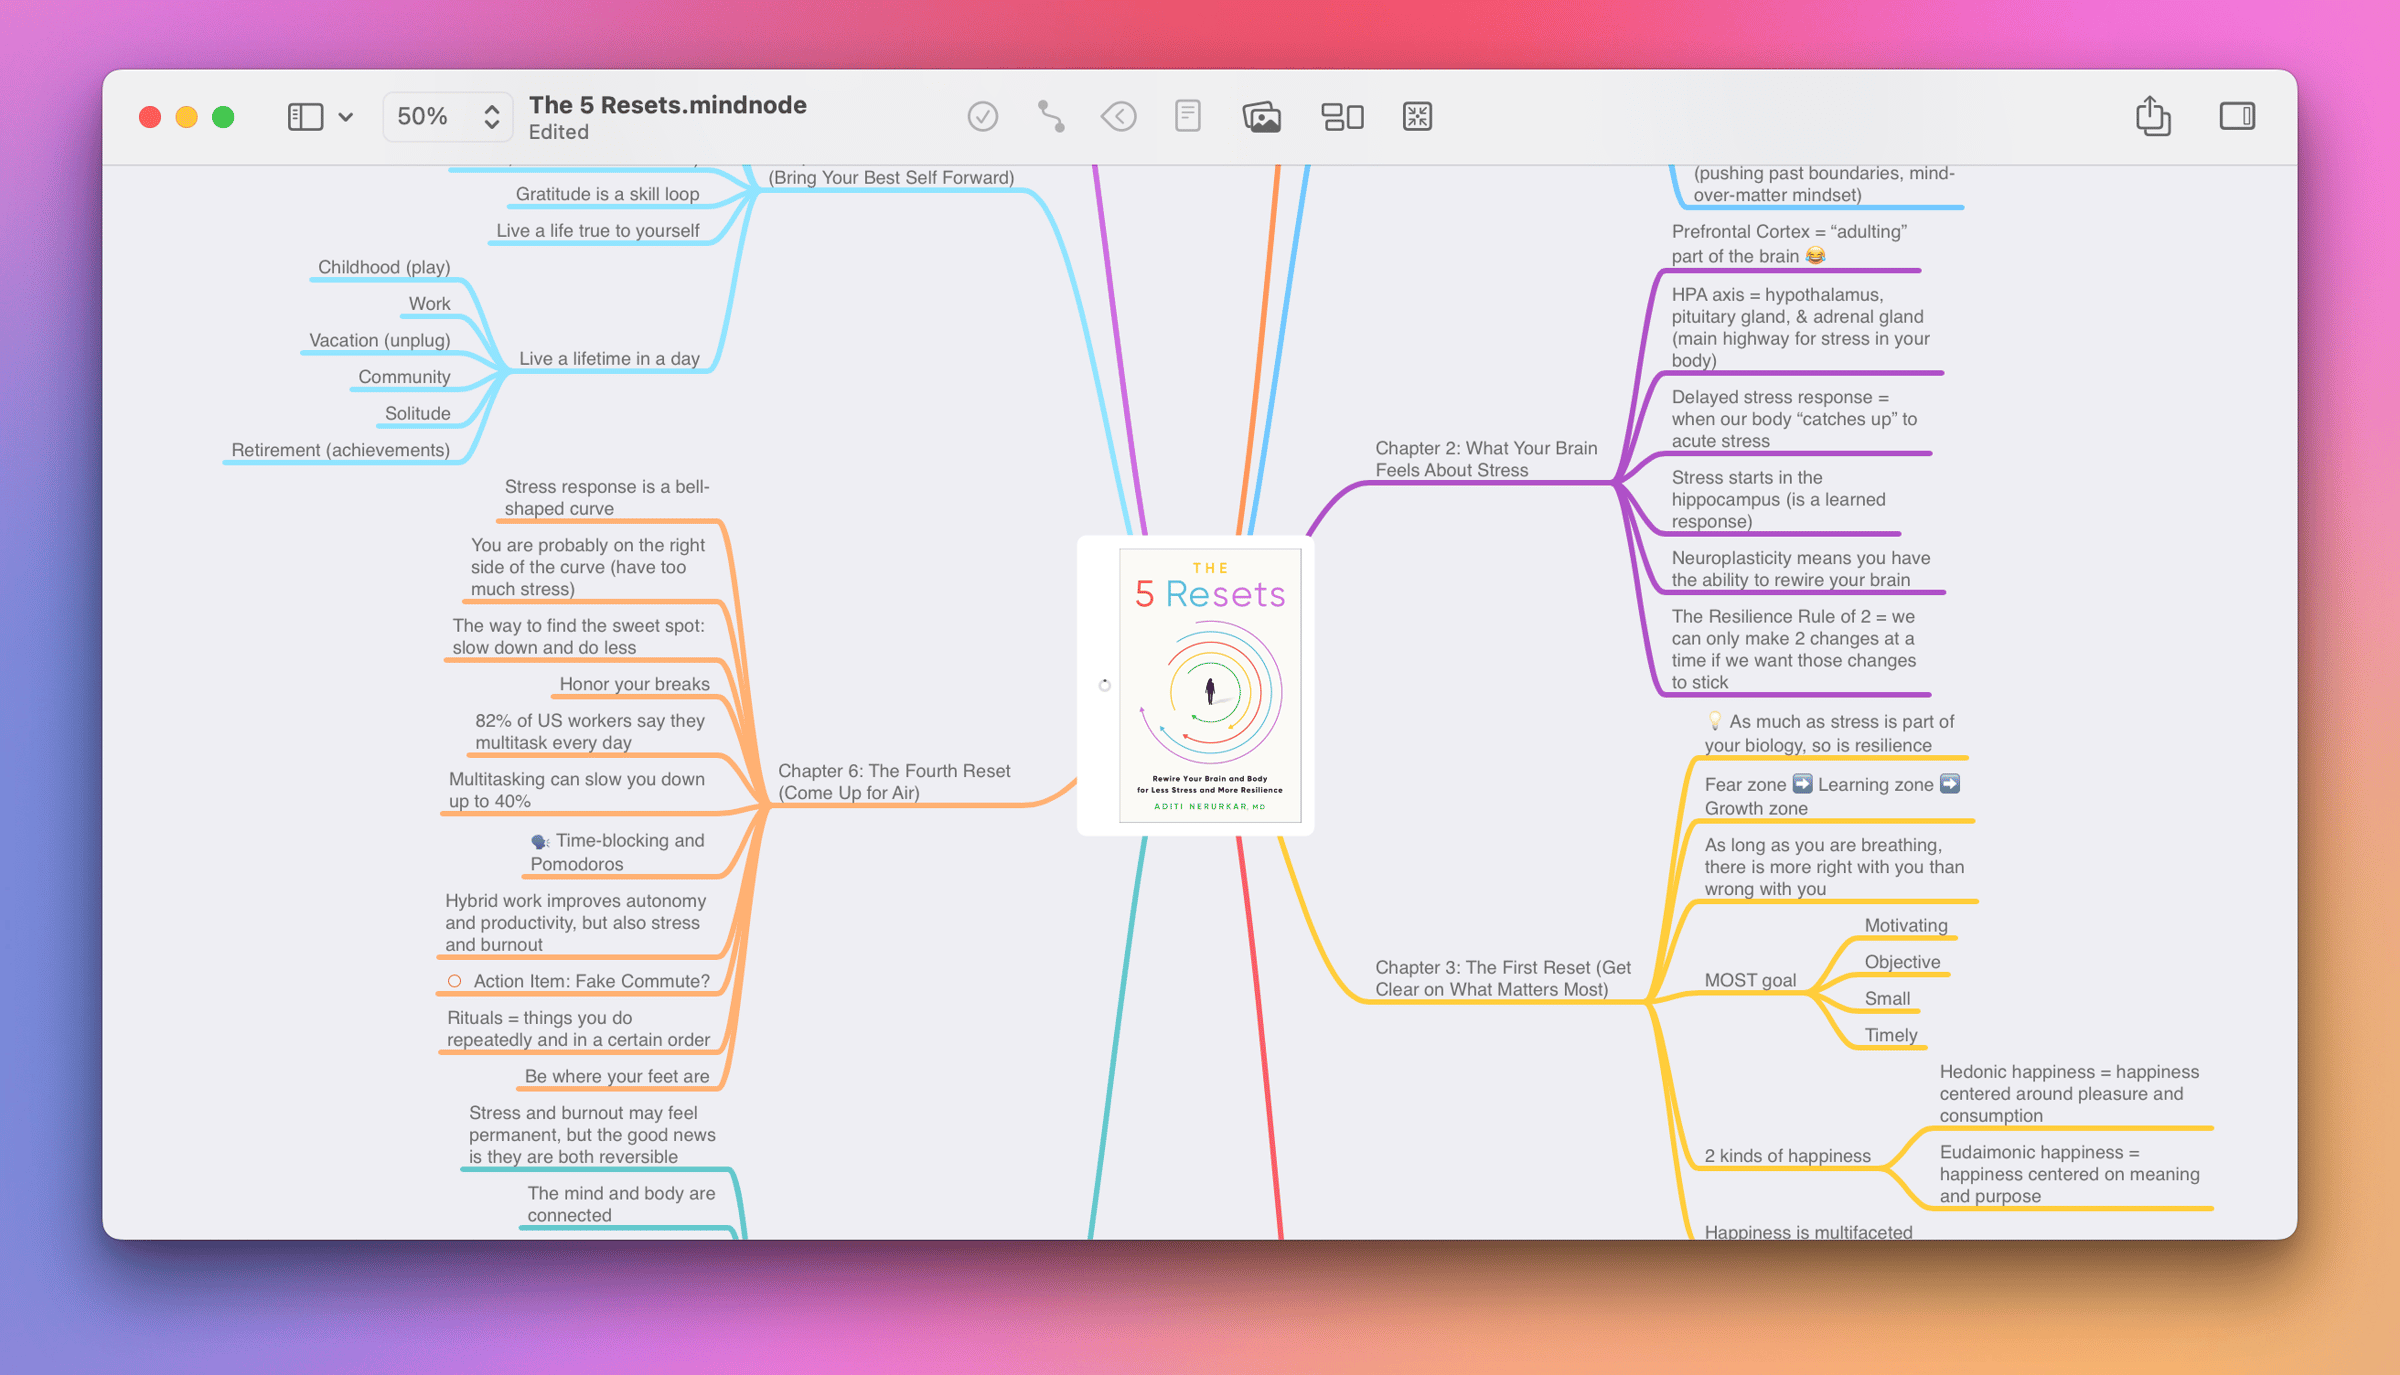Click the Gratitude is a skill loop node
This screenshot has height=1375, width=2400.
point(607,194)
